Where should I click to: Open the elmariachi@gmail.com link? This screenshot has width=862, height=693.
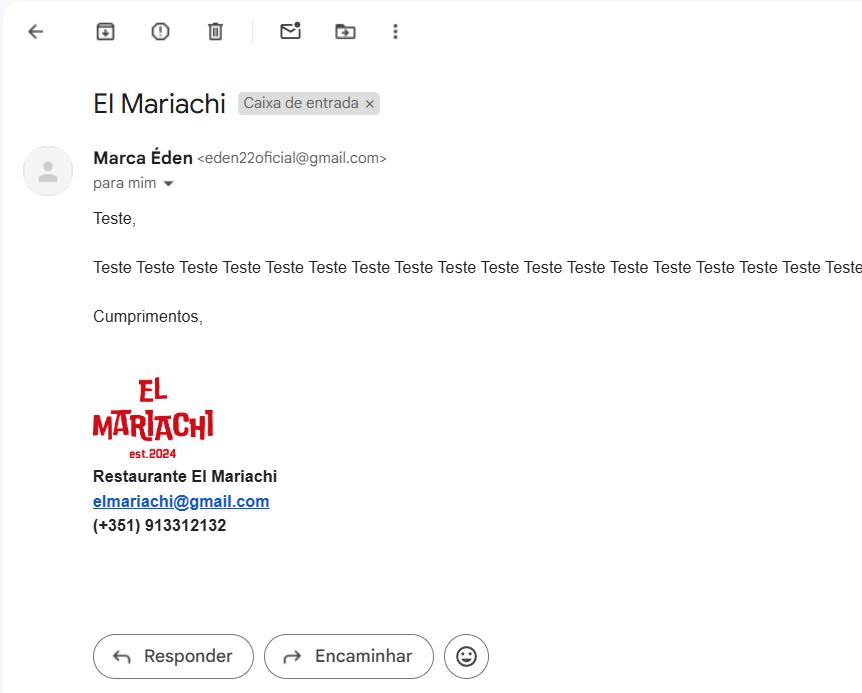pyautogui.click(x=181, y=501)
